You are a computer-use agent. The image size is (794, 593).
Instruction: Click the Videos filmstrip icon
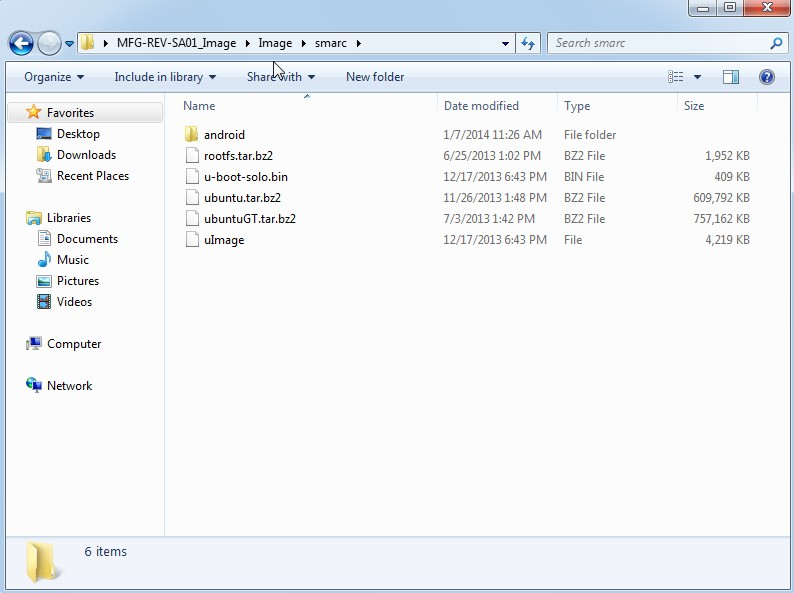[x=44, y=302]
